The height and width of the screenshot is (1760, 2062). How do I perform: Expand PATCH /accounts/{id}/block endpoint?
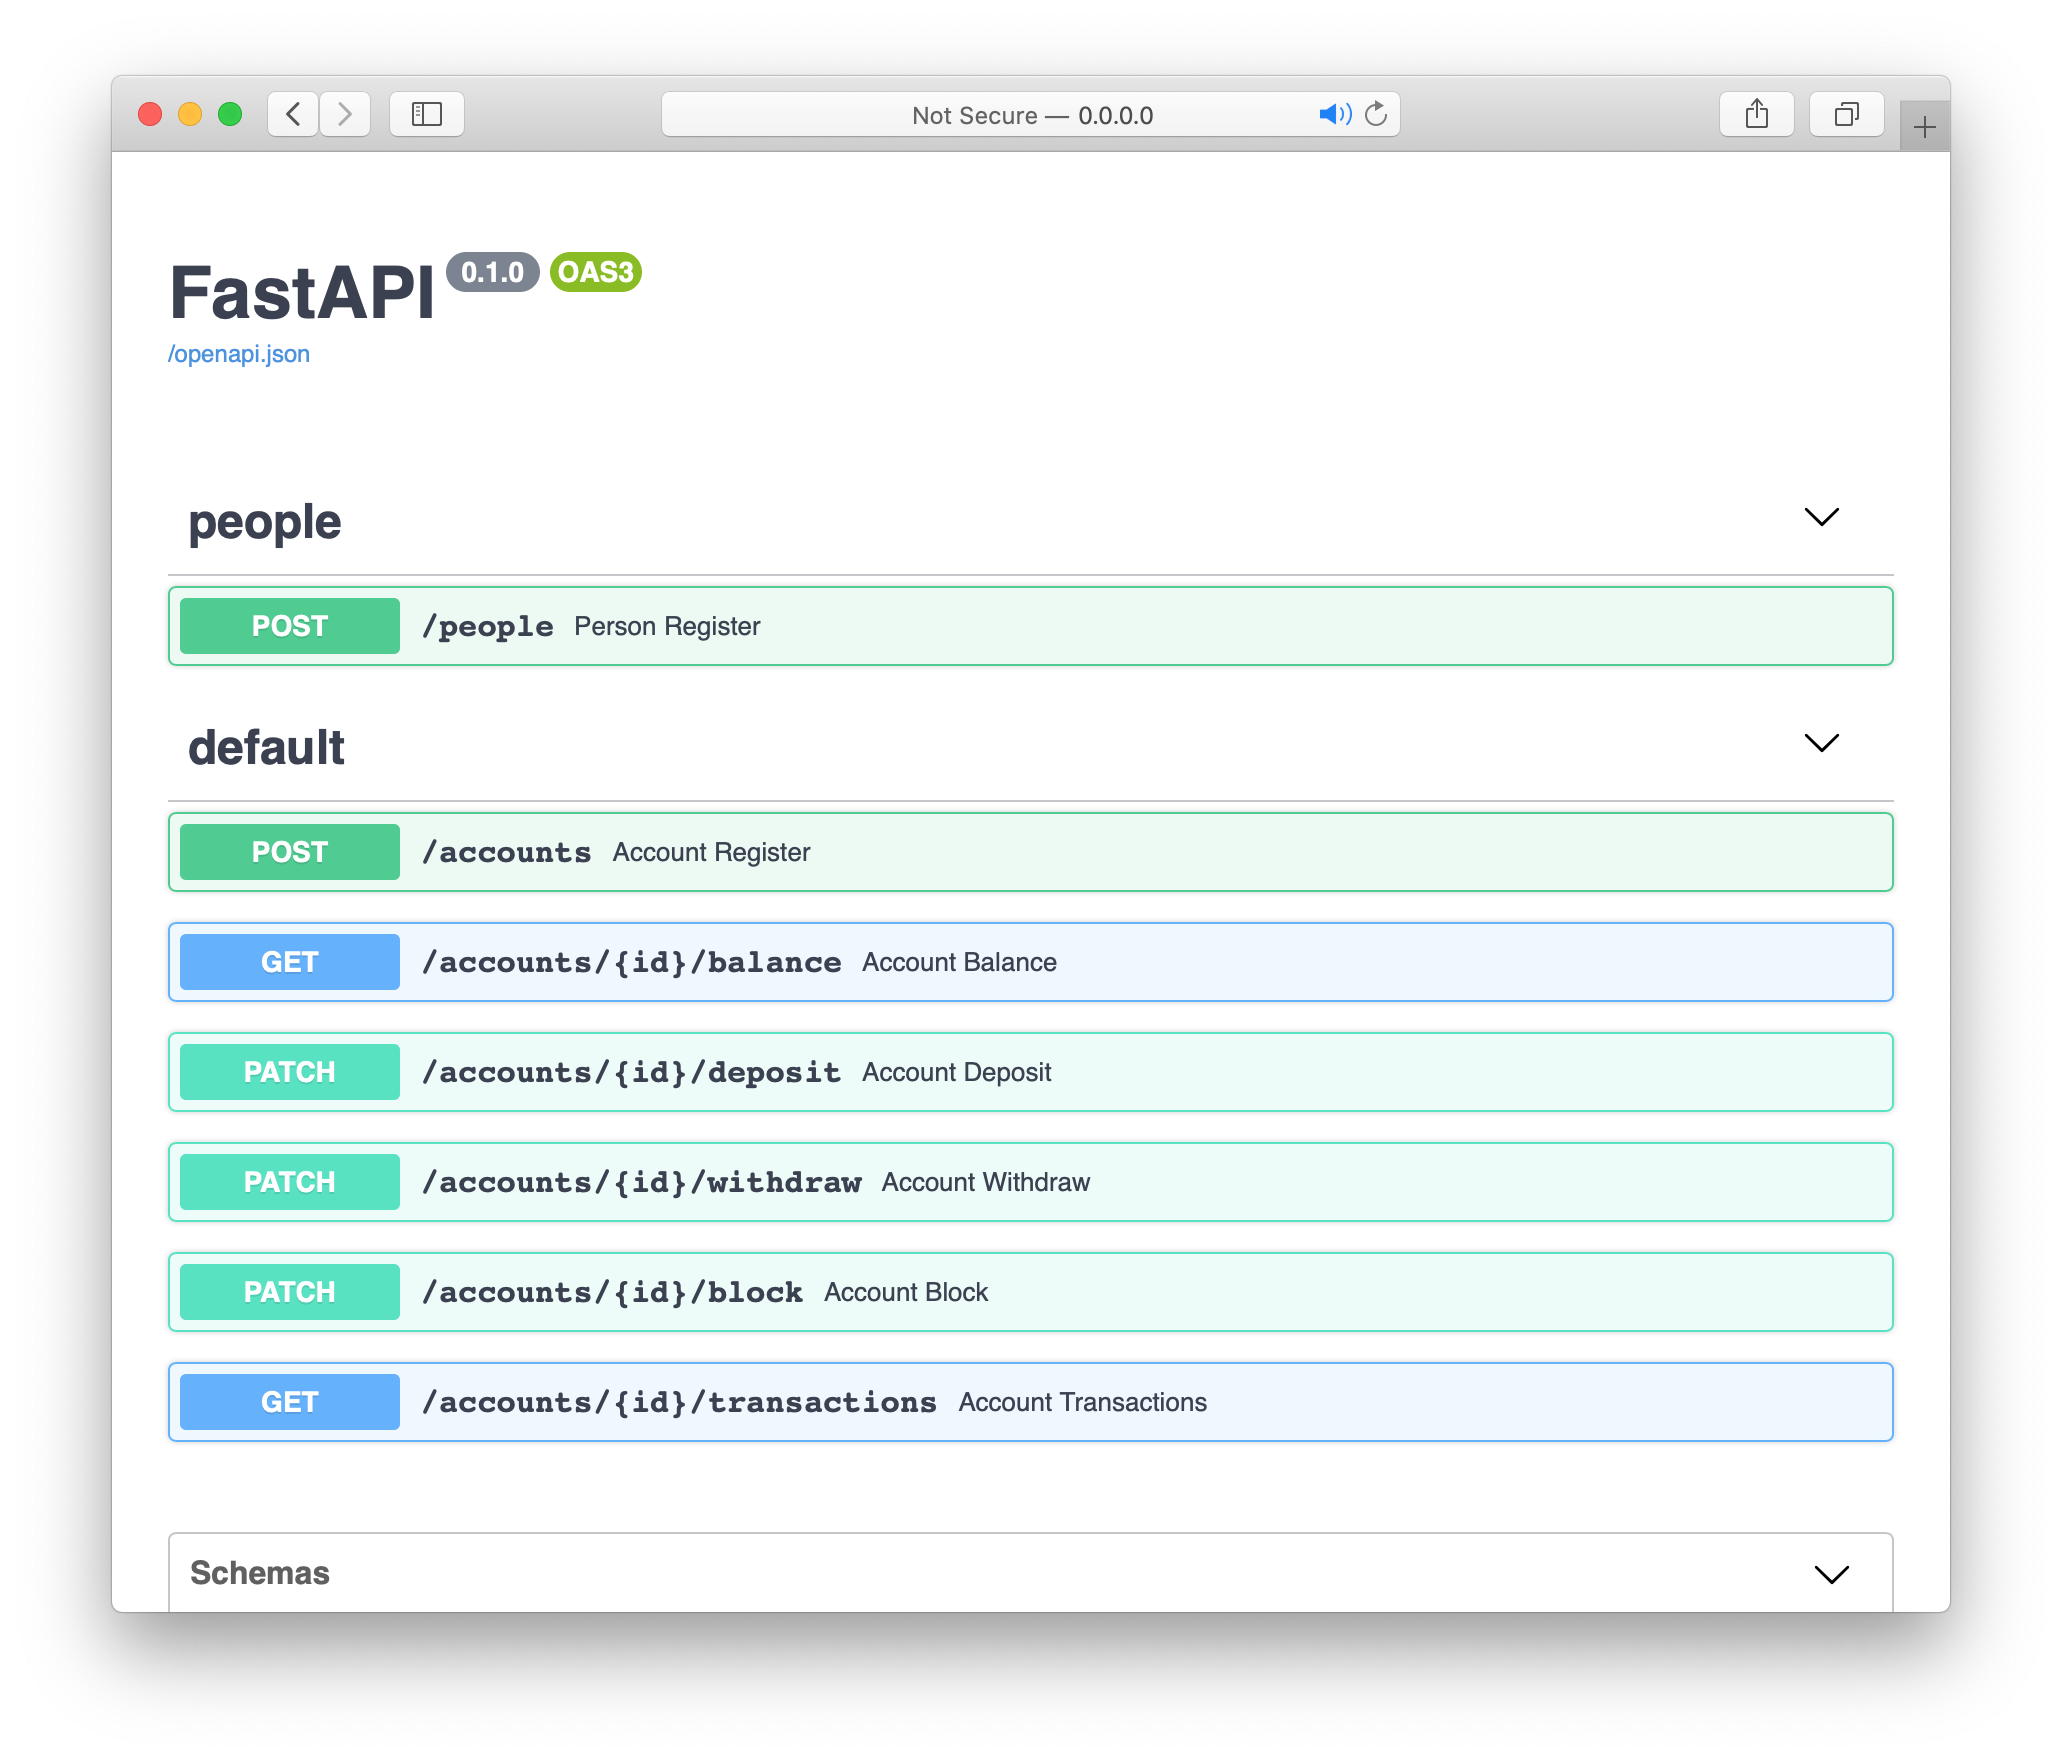point(1031,1292)
